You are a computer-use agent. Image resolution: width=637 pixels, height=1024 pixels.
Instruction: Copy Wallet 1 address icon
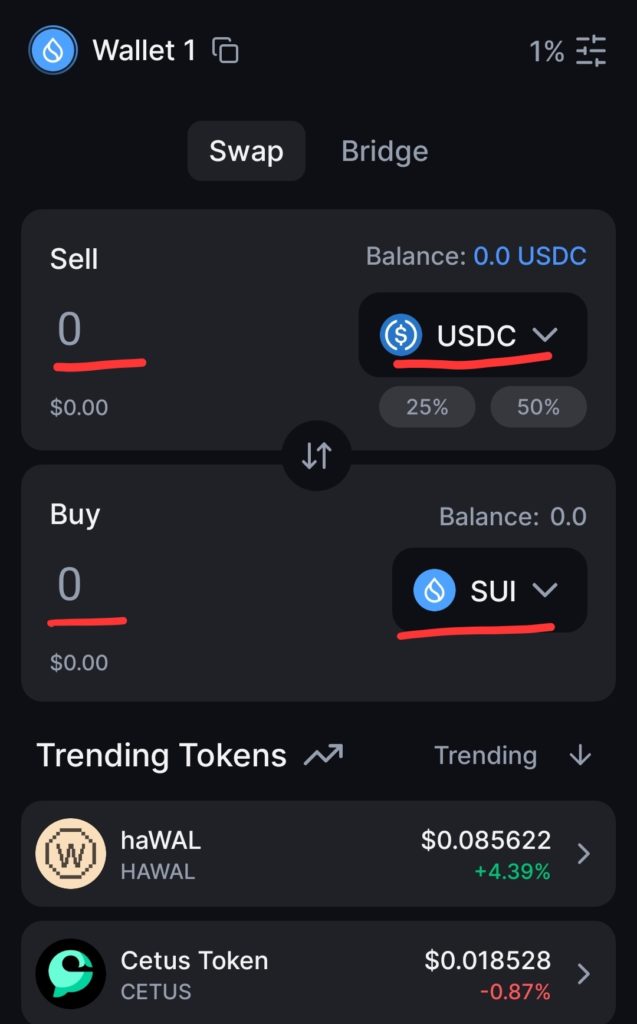click(226, 51)
